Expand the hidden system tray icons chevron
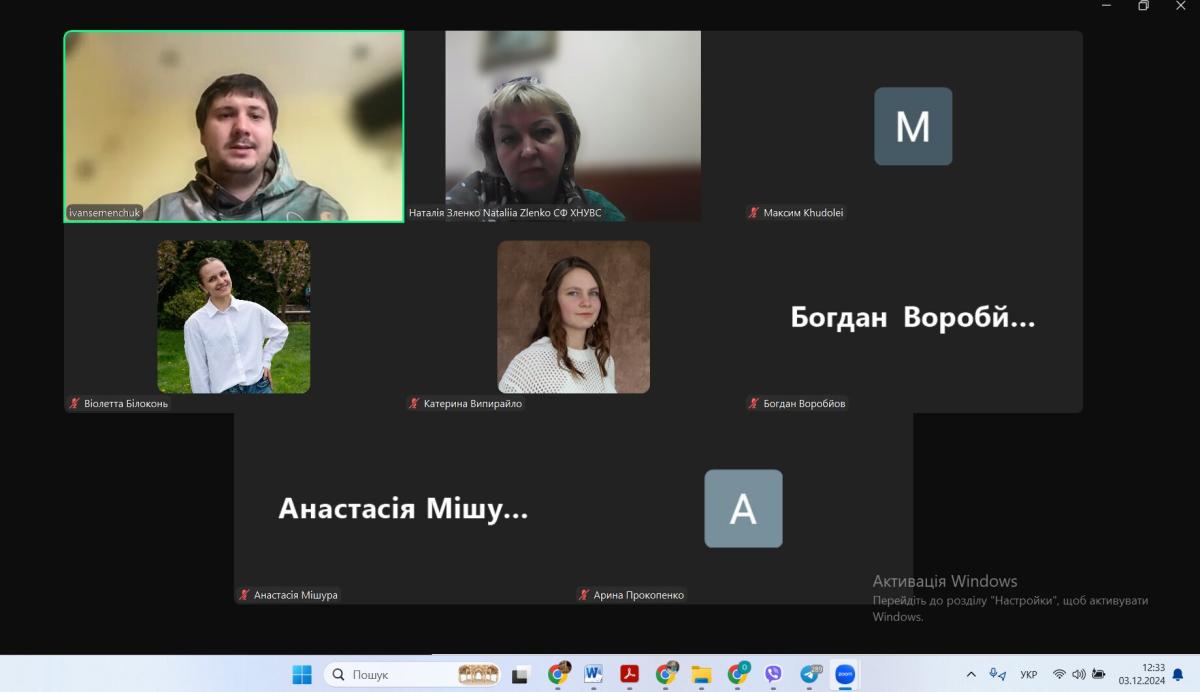 point(970,674)
